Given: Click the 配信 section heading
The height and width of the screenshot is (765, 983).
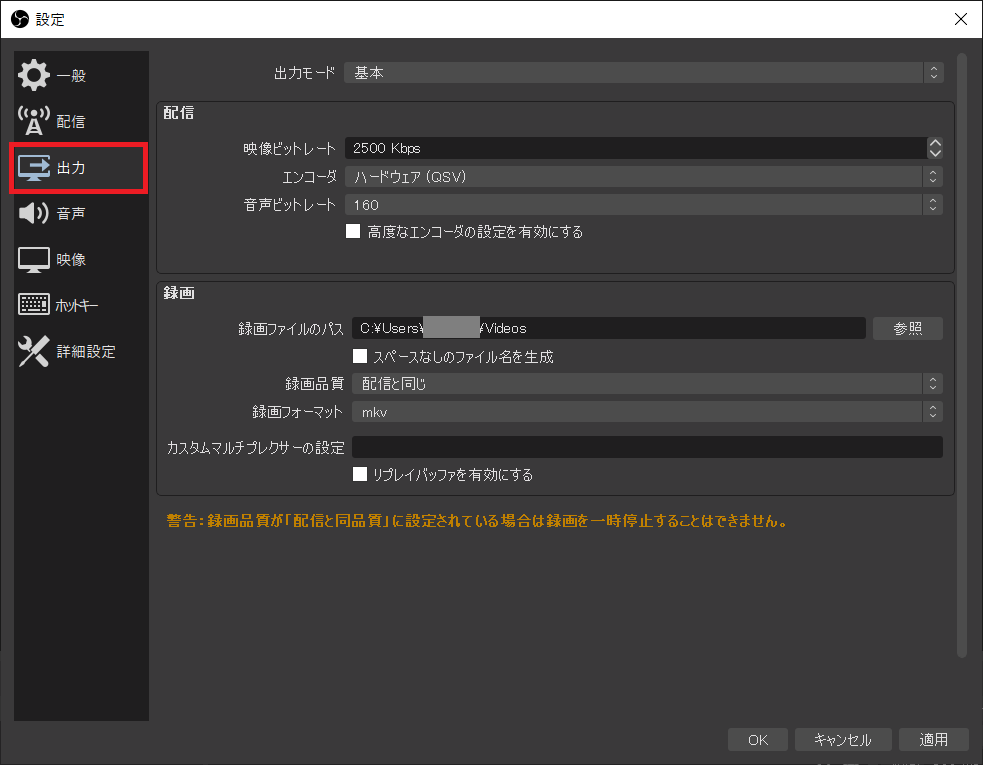Looking at the screenshot, I should pos(179,113).
